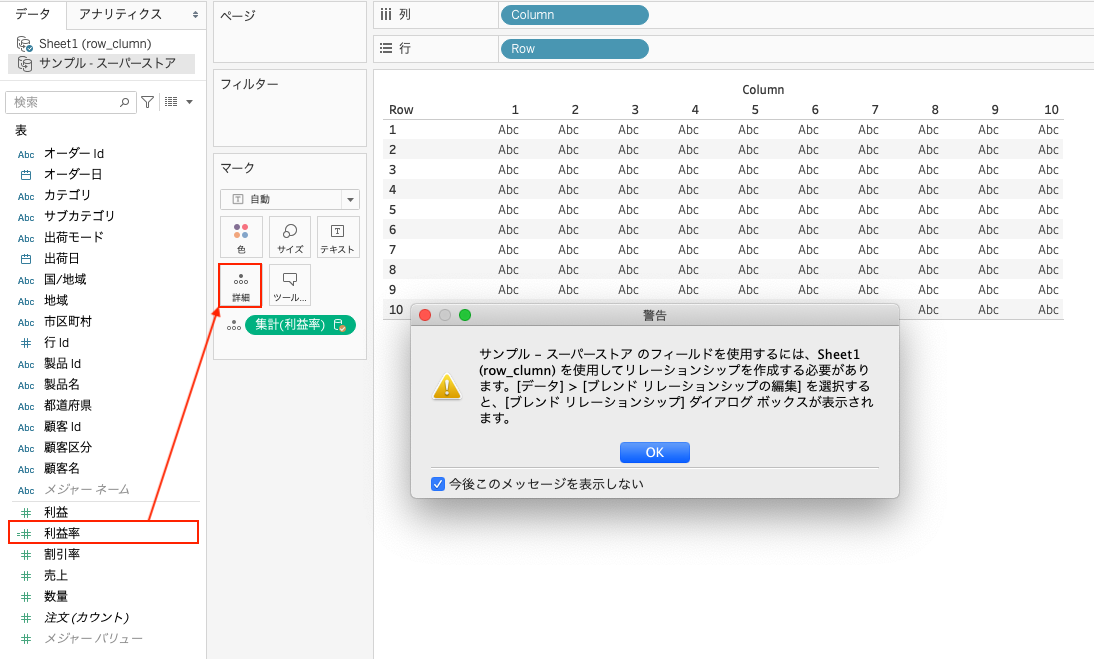
Task: Open the Color (色) mark card
Action: tap(241, 237)
